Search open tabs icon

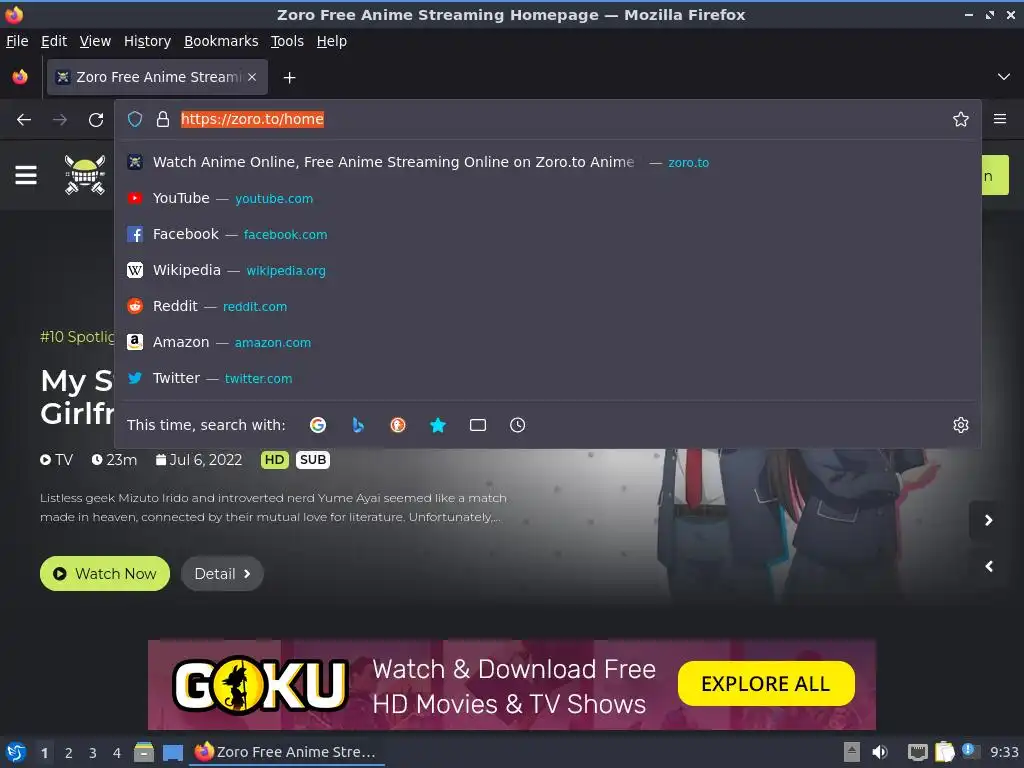[x=477, y=425]
